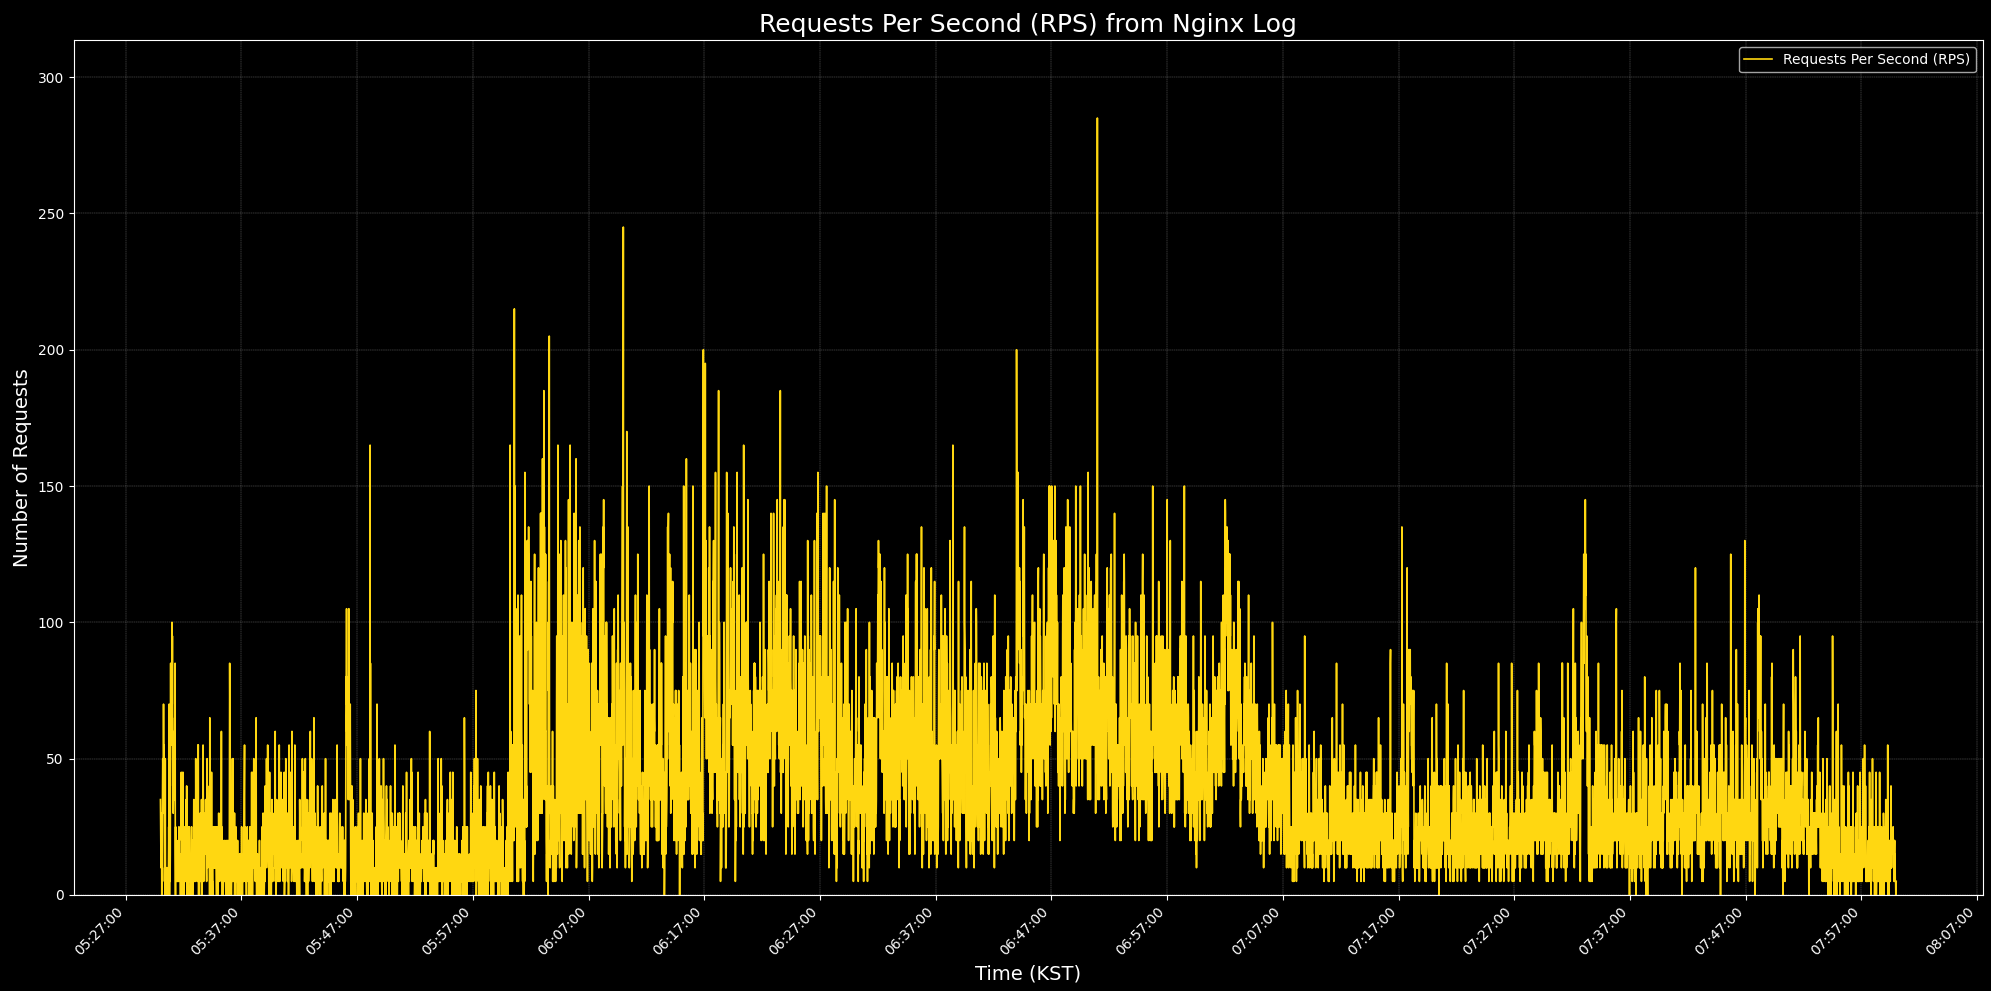Select the legend label 'Requests Per Second (RPS)'
Image resolution: width=1991 pixels, height=991 pixels.
pyautogui.click(x=1876, y=60)
